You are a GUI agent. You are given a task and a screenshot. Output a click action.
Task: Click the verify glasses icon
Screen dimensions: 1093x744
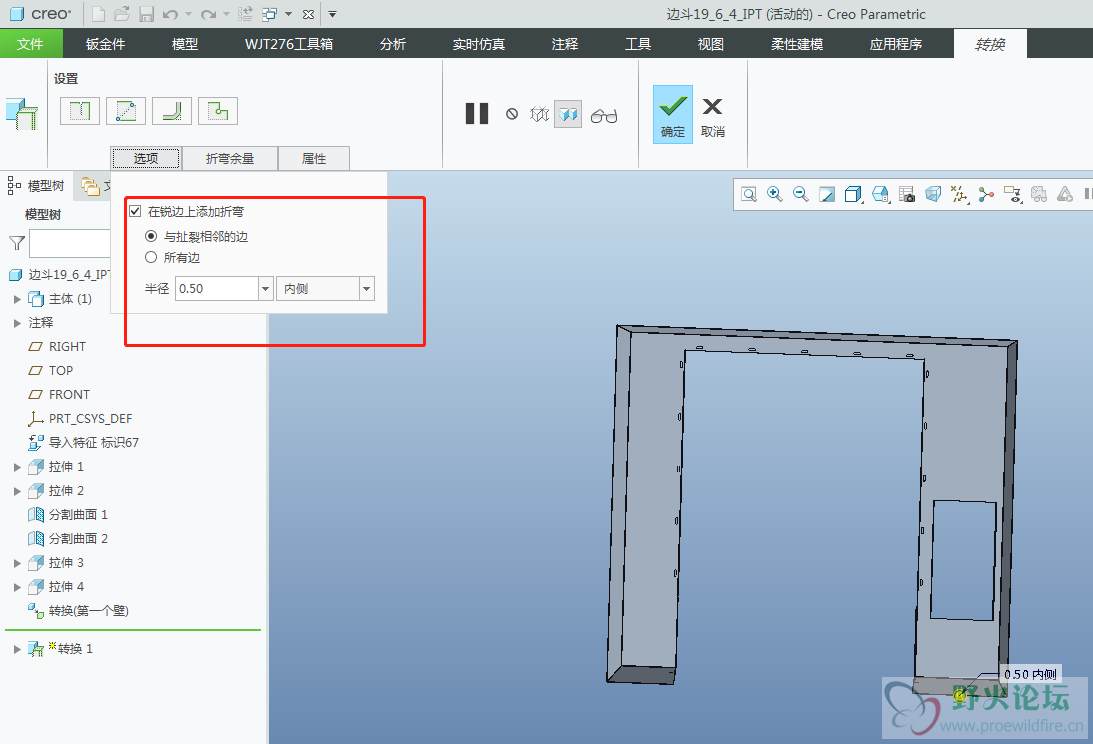pyautogui.click(x=604, y=116)
